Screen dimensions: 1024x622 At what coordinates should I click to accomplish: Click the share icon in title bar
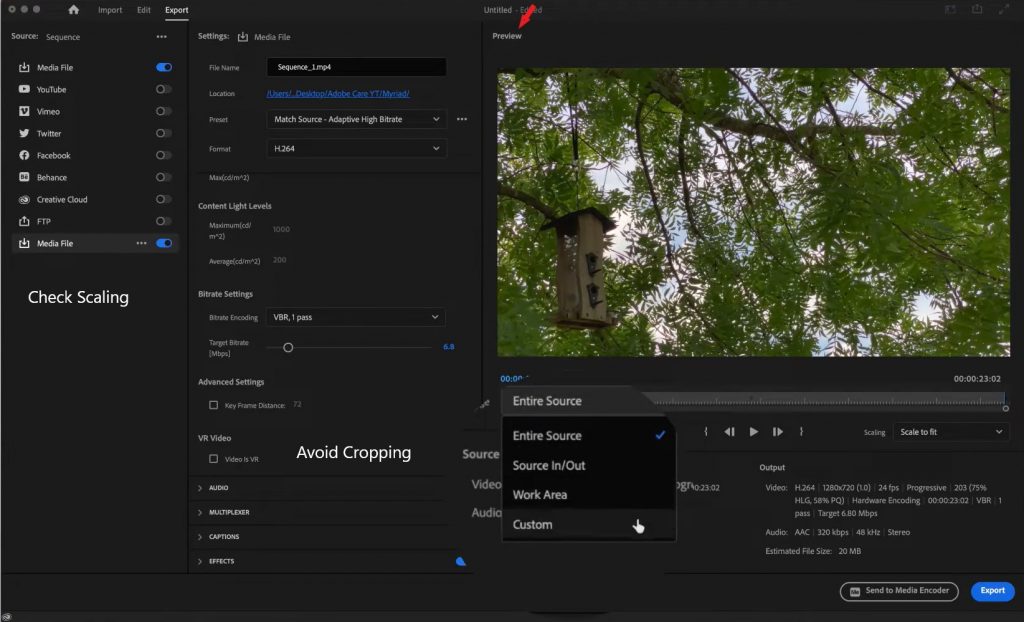[977, 9]
